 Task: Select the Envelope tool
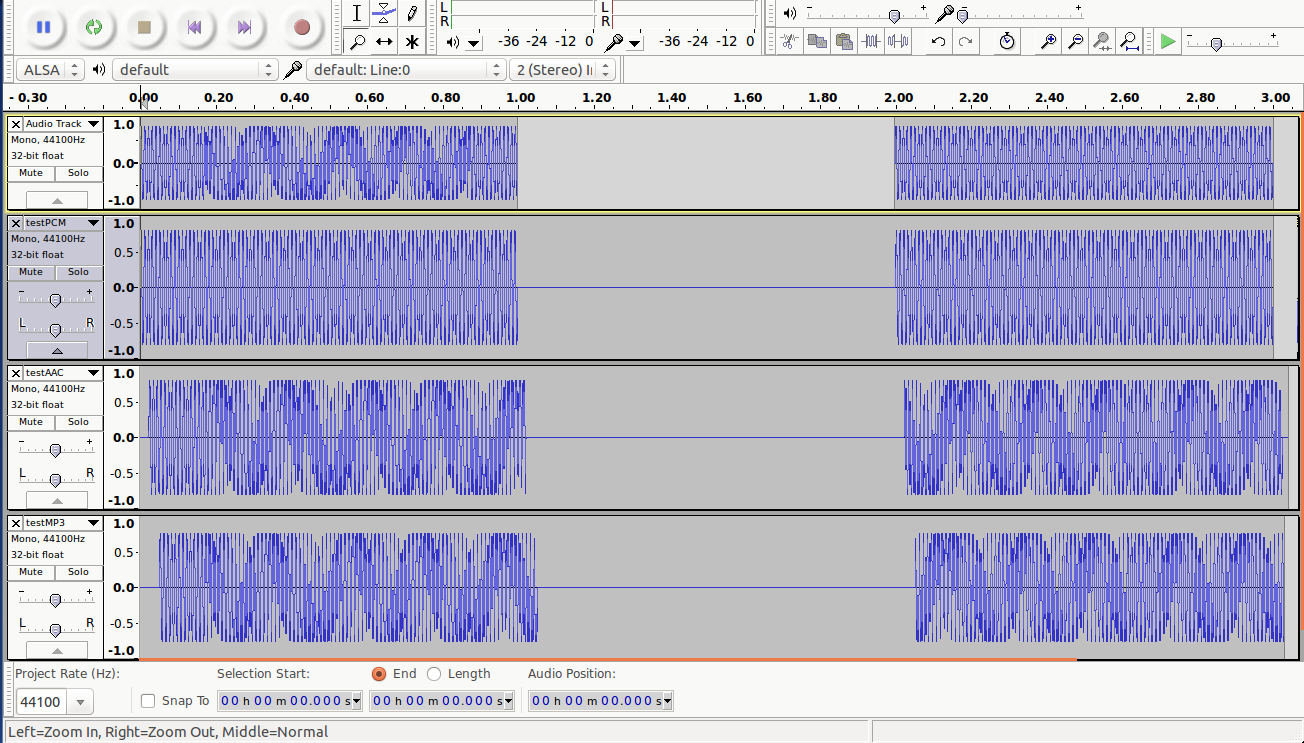[x=384, y=13]
